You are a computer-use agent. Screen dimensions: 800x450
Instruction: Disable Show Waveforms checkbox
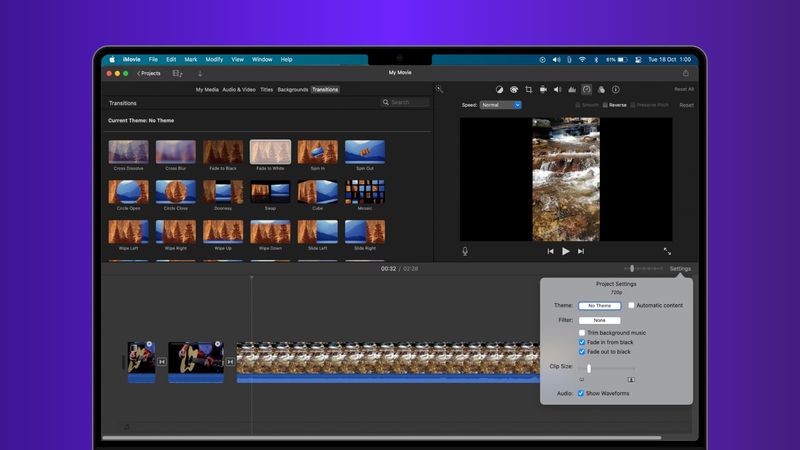[x=581, y=393]
